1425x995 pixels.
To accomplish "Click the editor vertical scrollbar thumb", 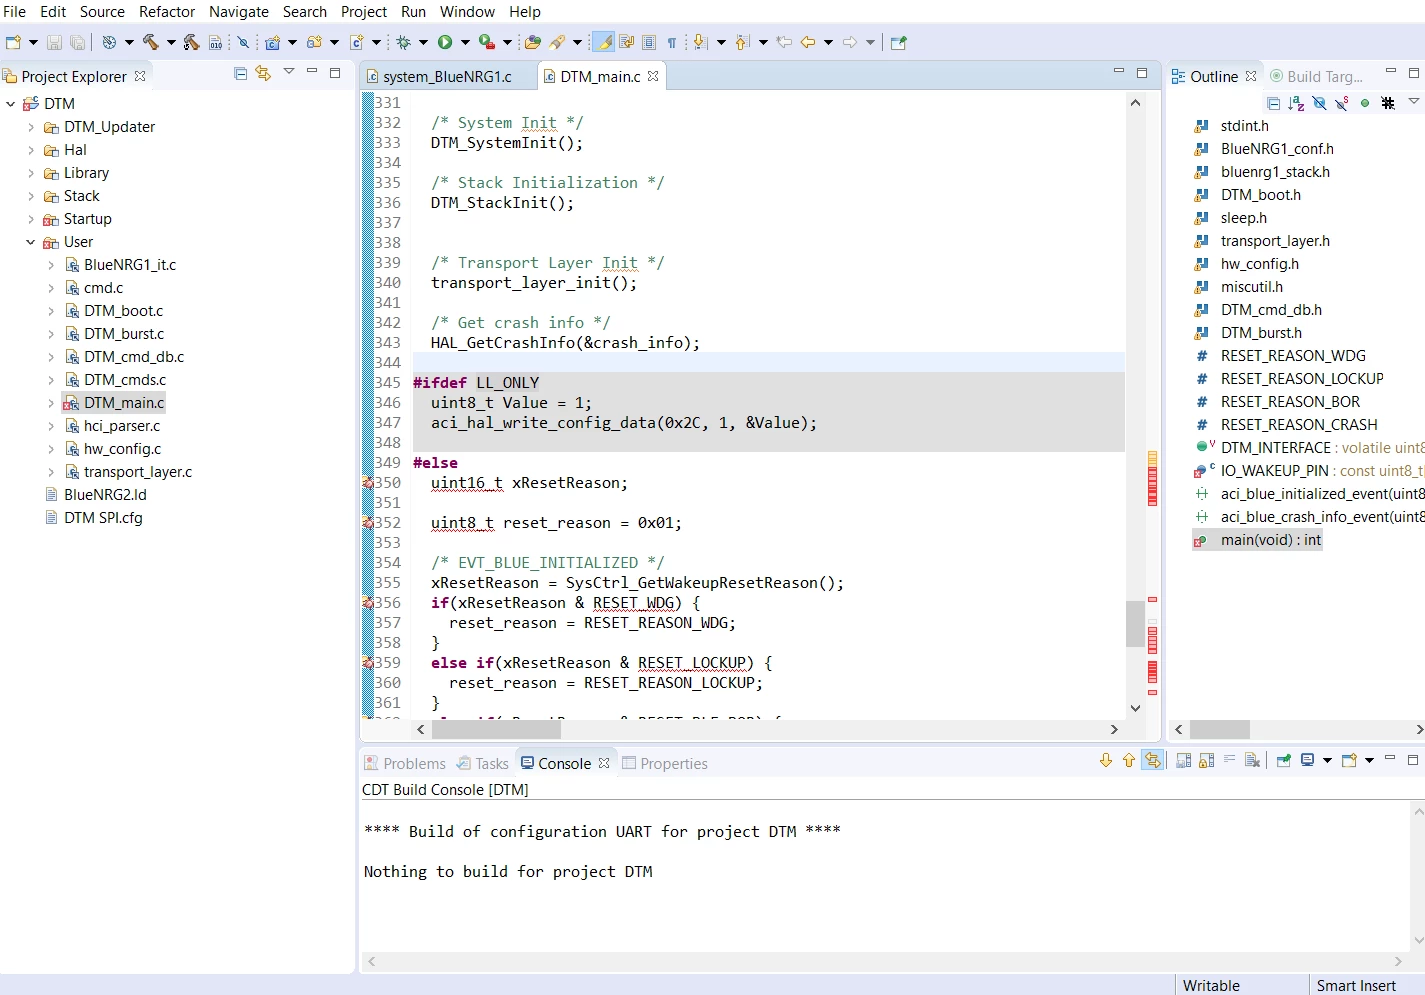I will point(1135,624).
